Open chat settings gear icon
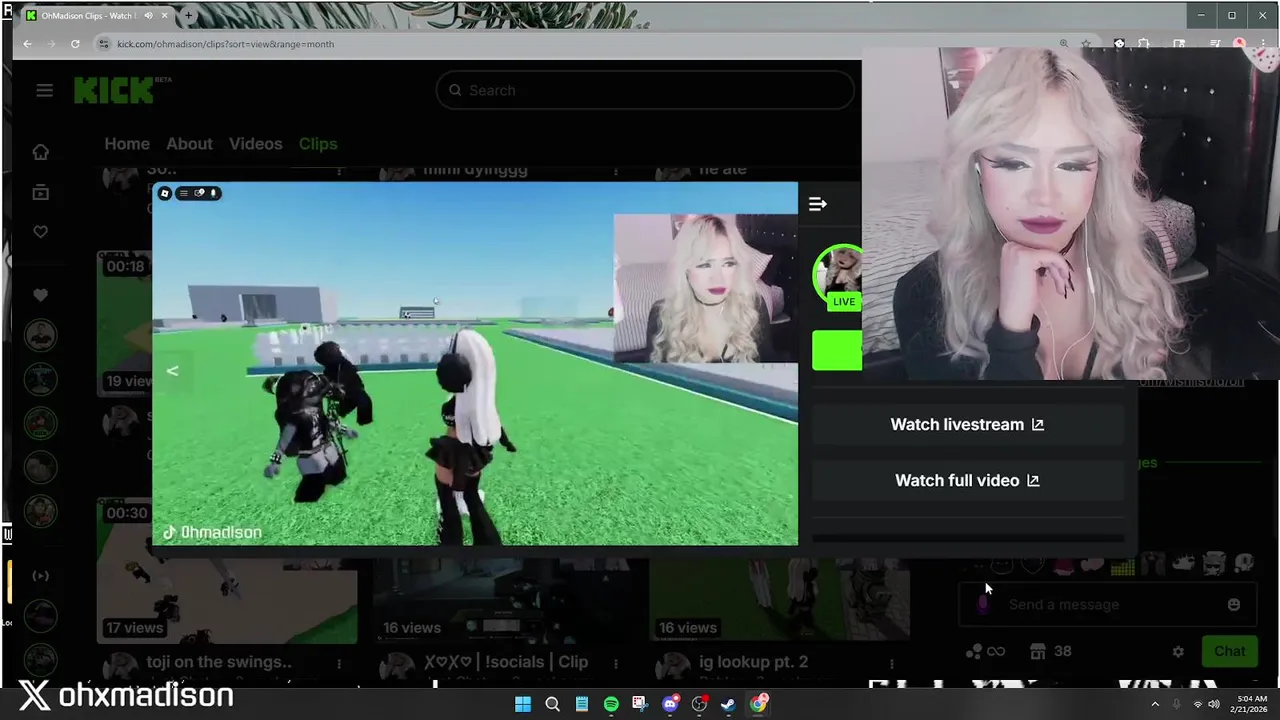Screen dimensions: 1280x720 click(1178, 651)
